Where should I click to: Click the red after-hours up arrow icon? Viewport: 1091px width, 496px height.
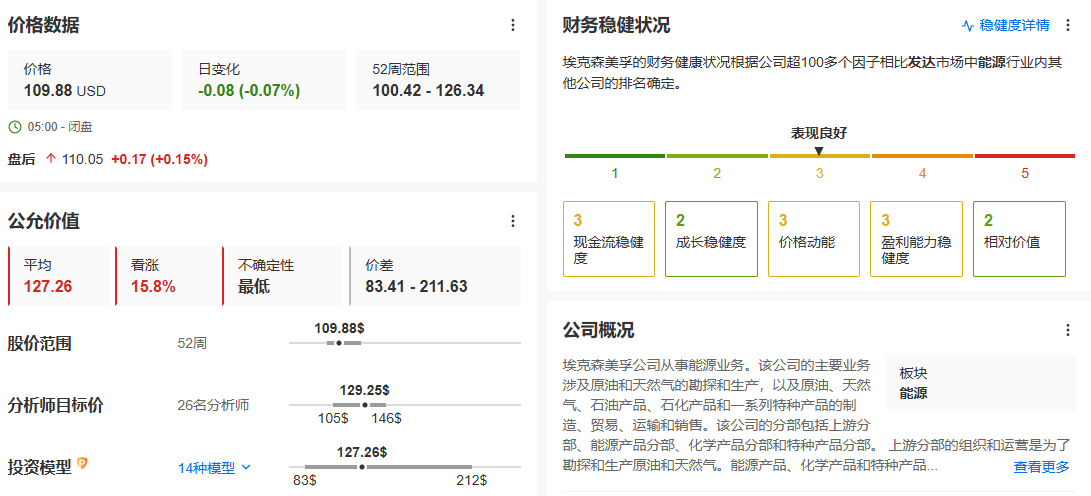click(50, 158)
